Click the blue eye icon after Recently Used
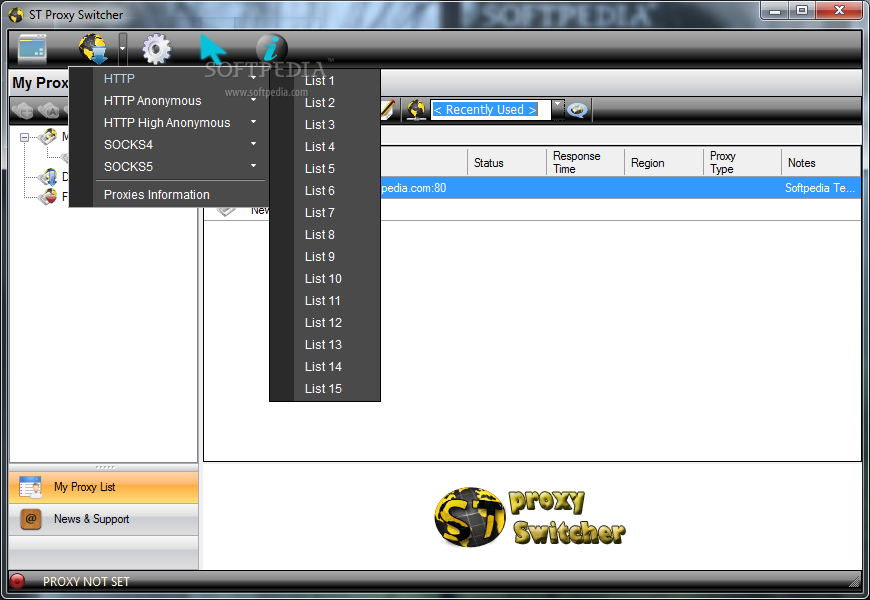The width and height of the screenshot is (870, 600). click(x=578, y=110)
